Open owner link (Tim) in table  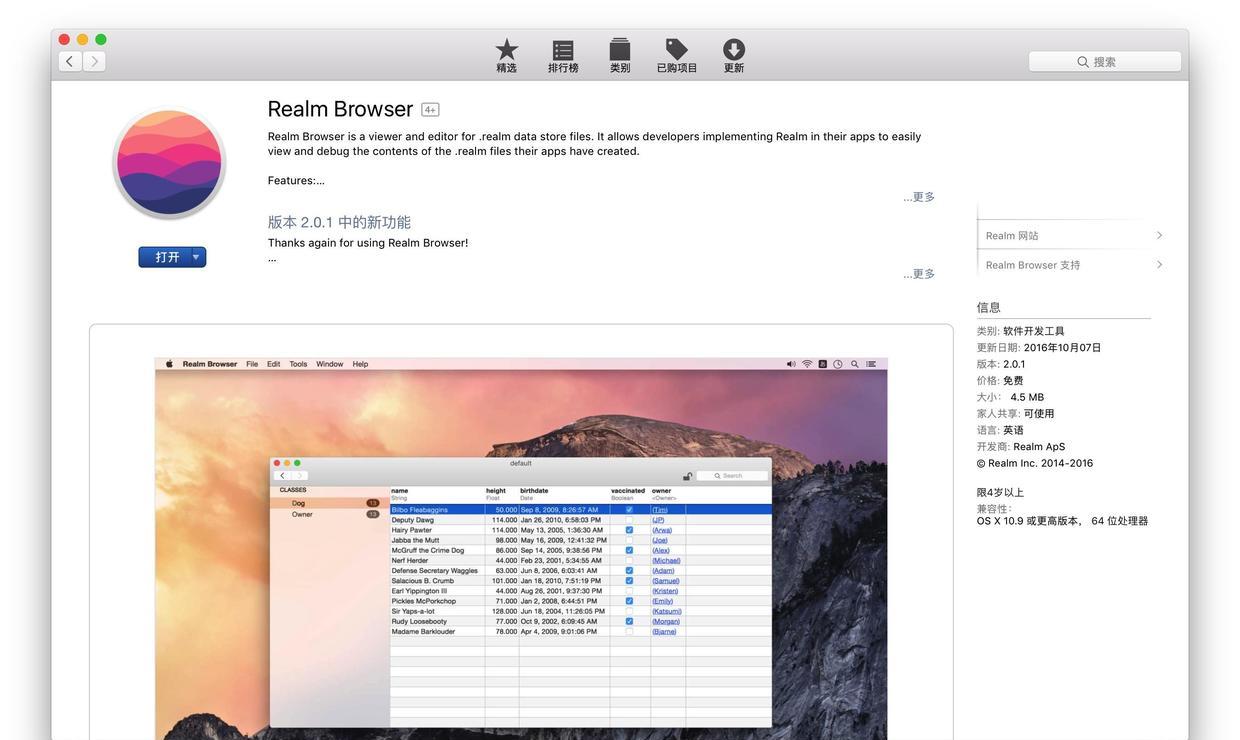[660, 510]
